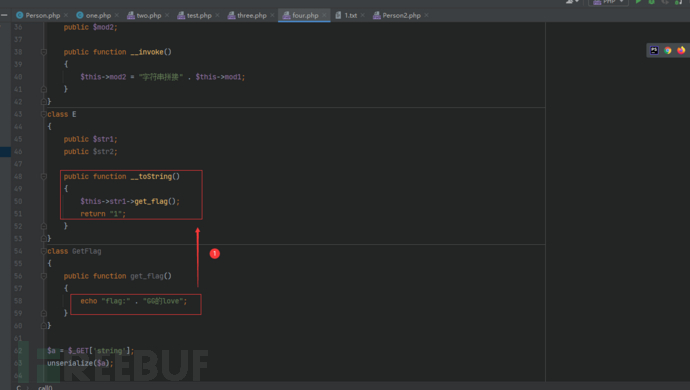Select the three.php tab

pos(252,15)
